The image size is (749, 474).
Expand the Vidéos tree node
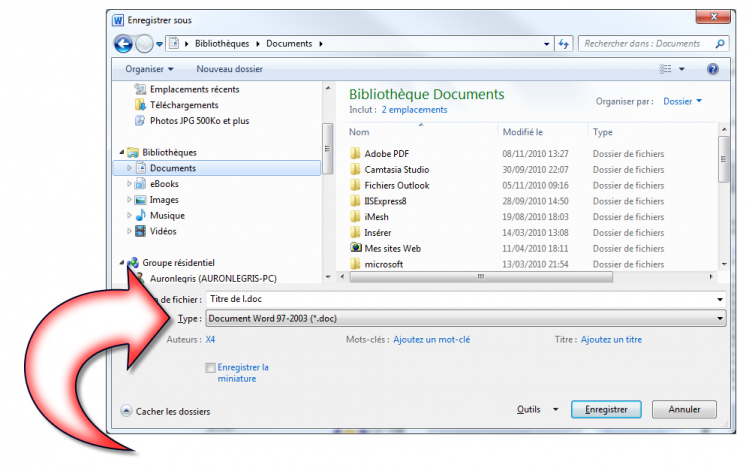tap(129, 231)
